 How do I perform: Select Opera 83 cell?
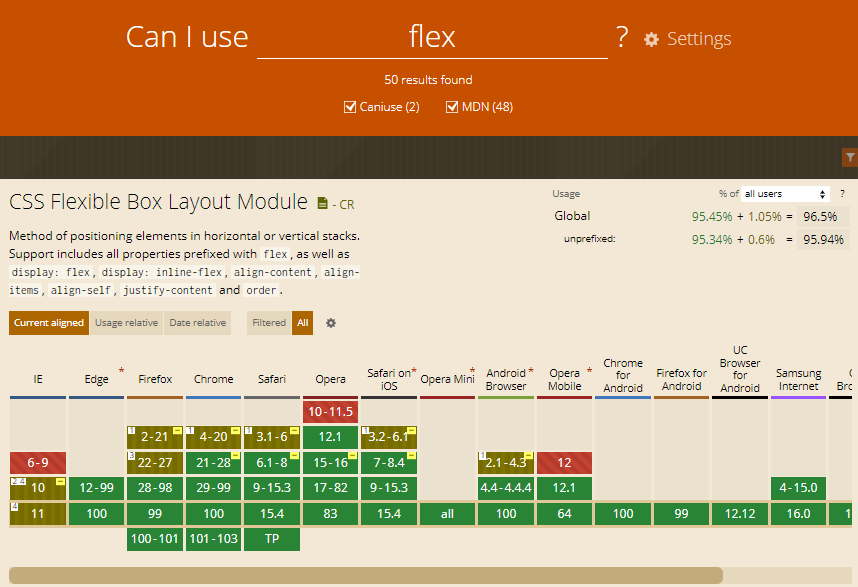331,514
